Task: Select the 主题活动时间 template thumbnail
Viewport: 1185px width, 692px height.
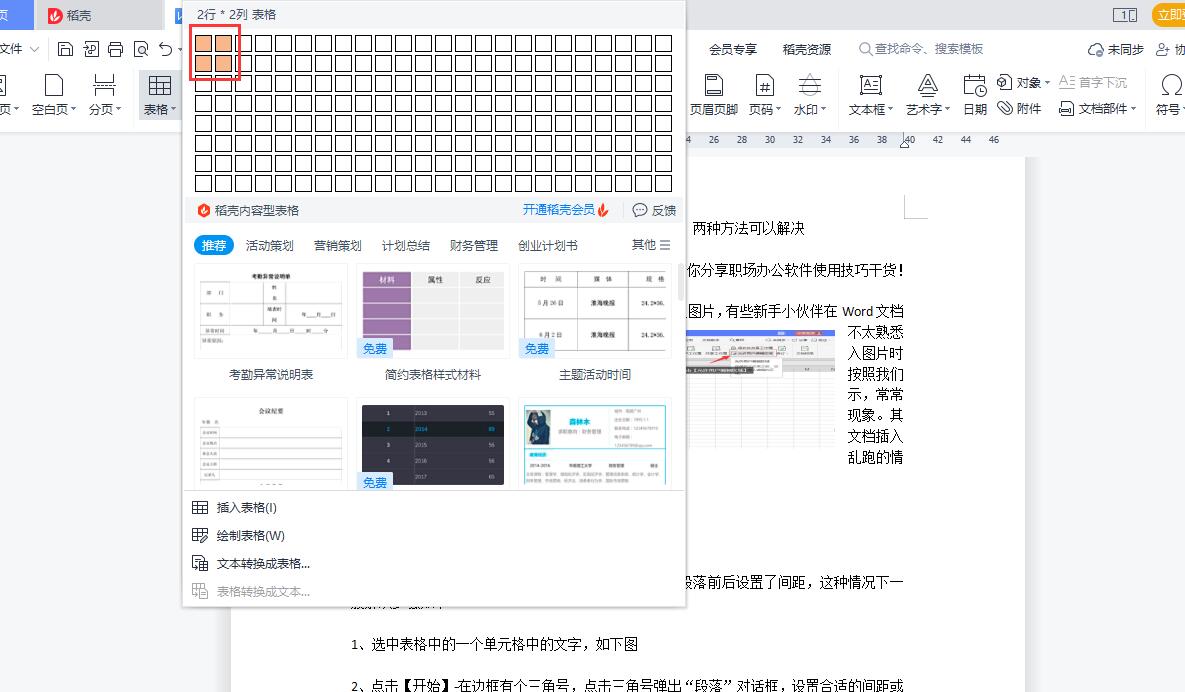Action: click(595, 311)
